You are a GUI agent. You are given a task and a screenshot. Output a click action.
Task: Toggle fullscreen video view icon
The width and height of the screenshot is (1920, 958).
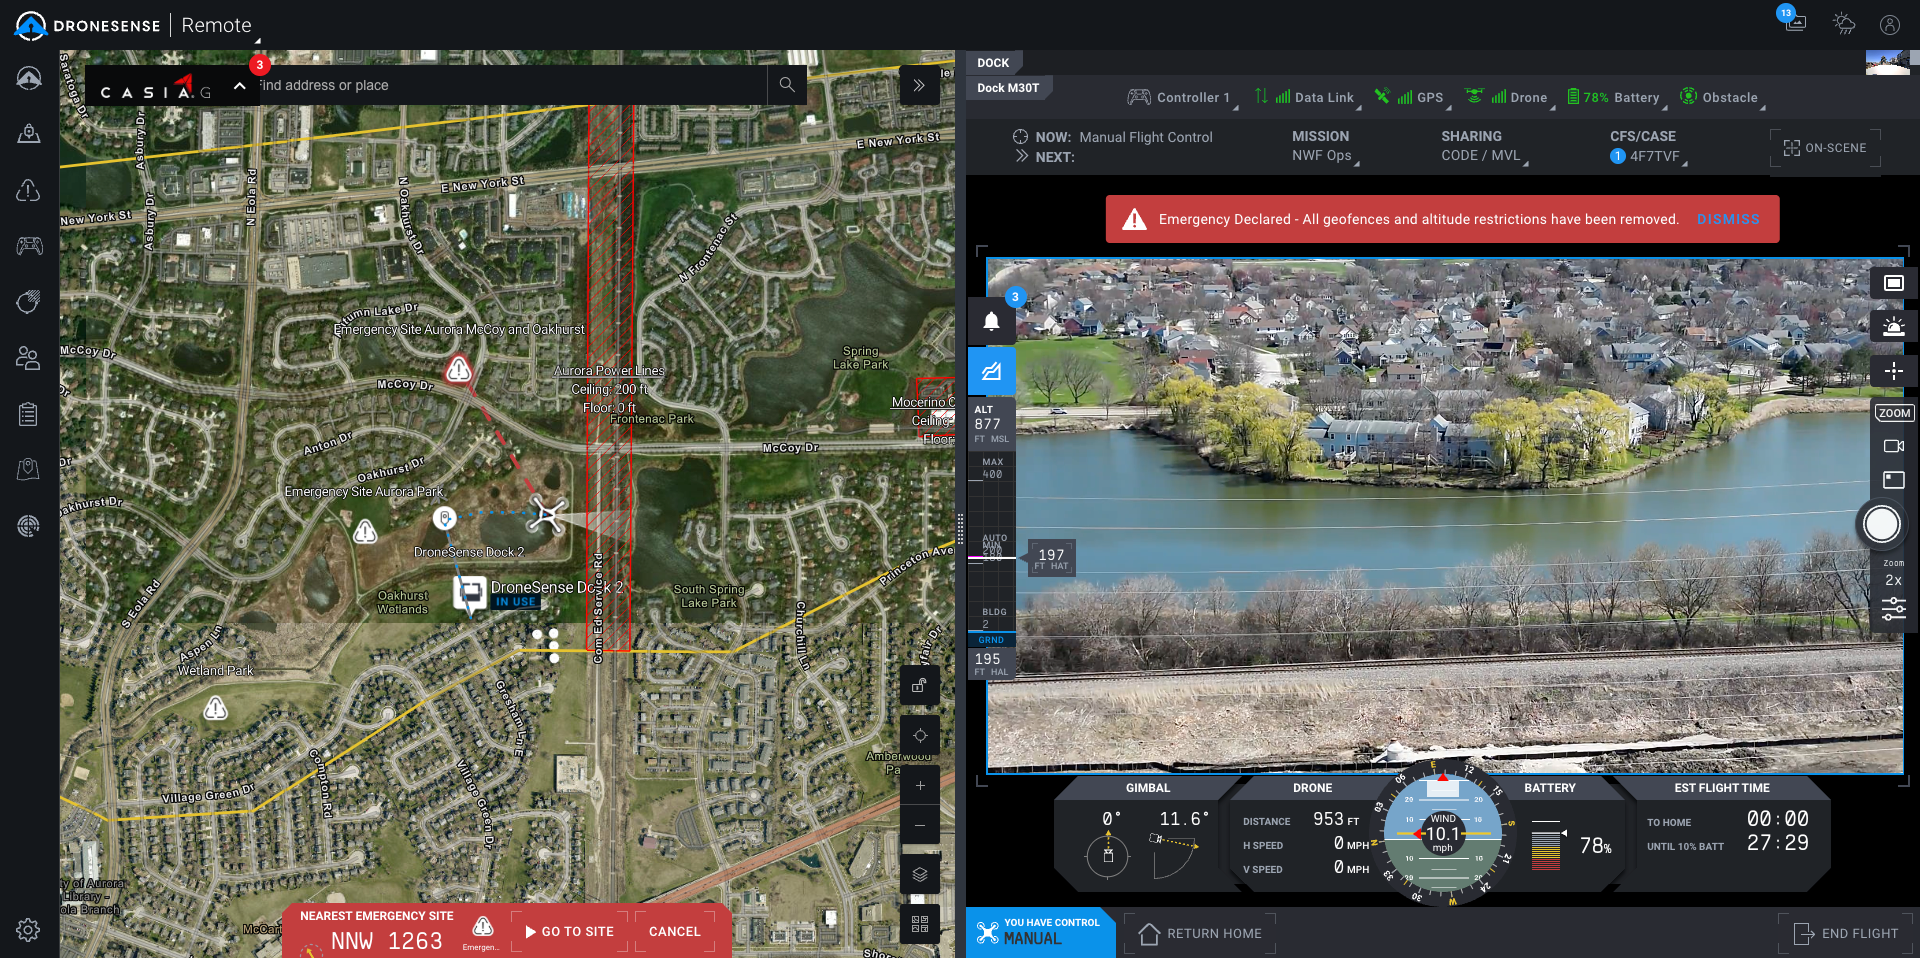click(1894, 283)
